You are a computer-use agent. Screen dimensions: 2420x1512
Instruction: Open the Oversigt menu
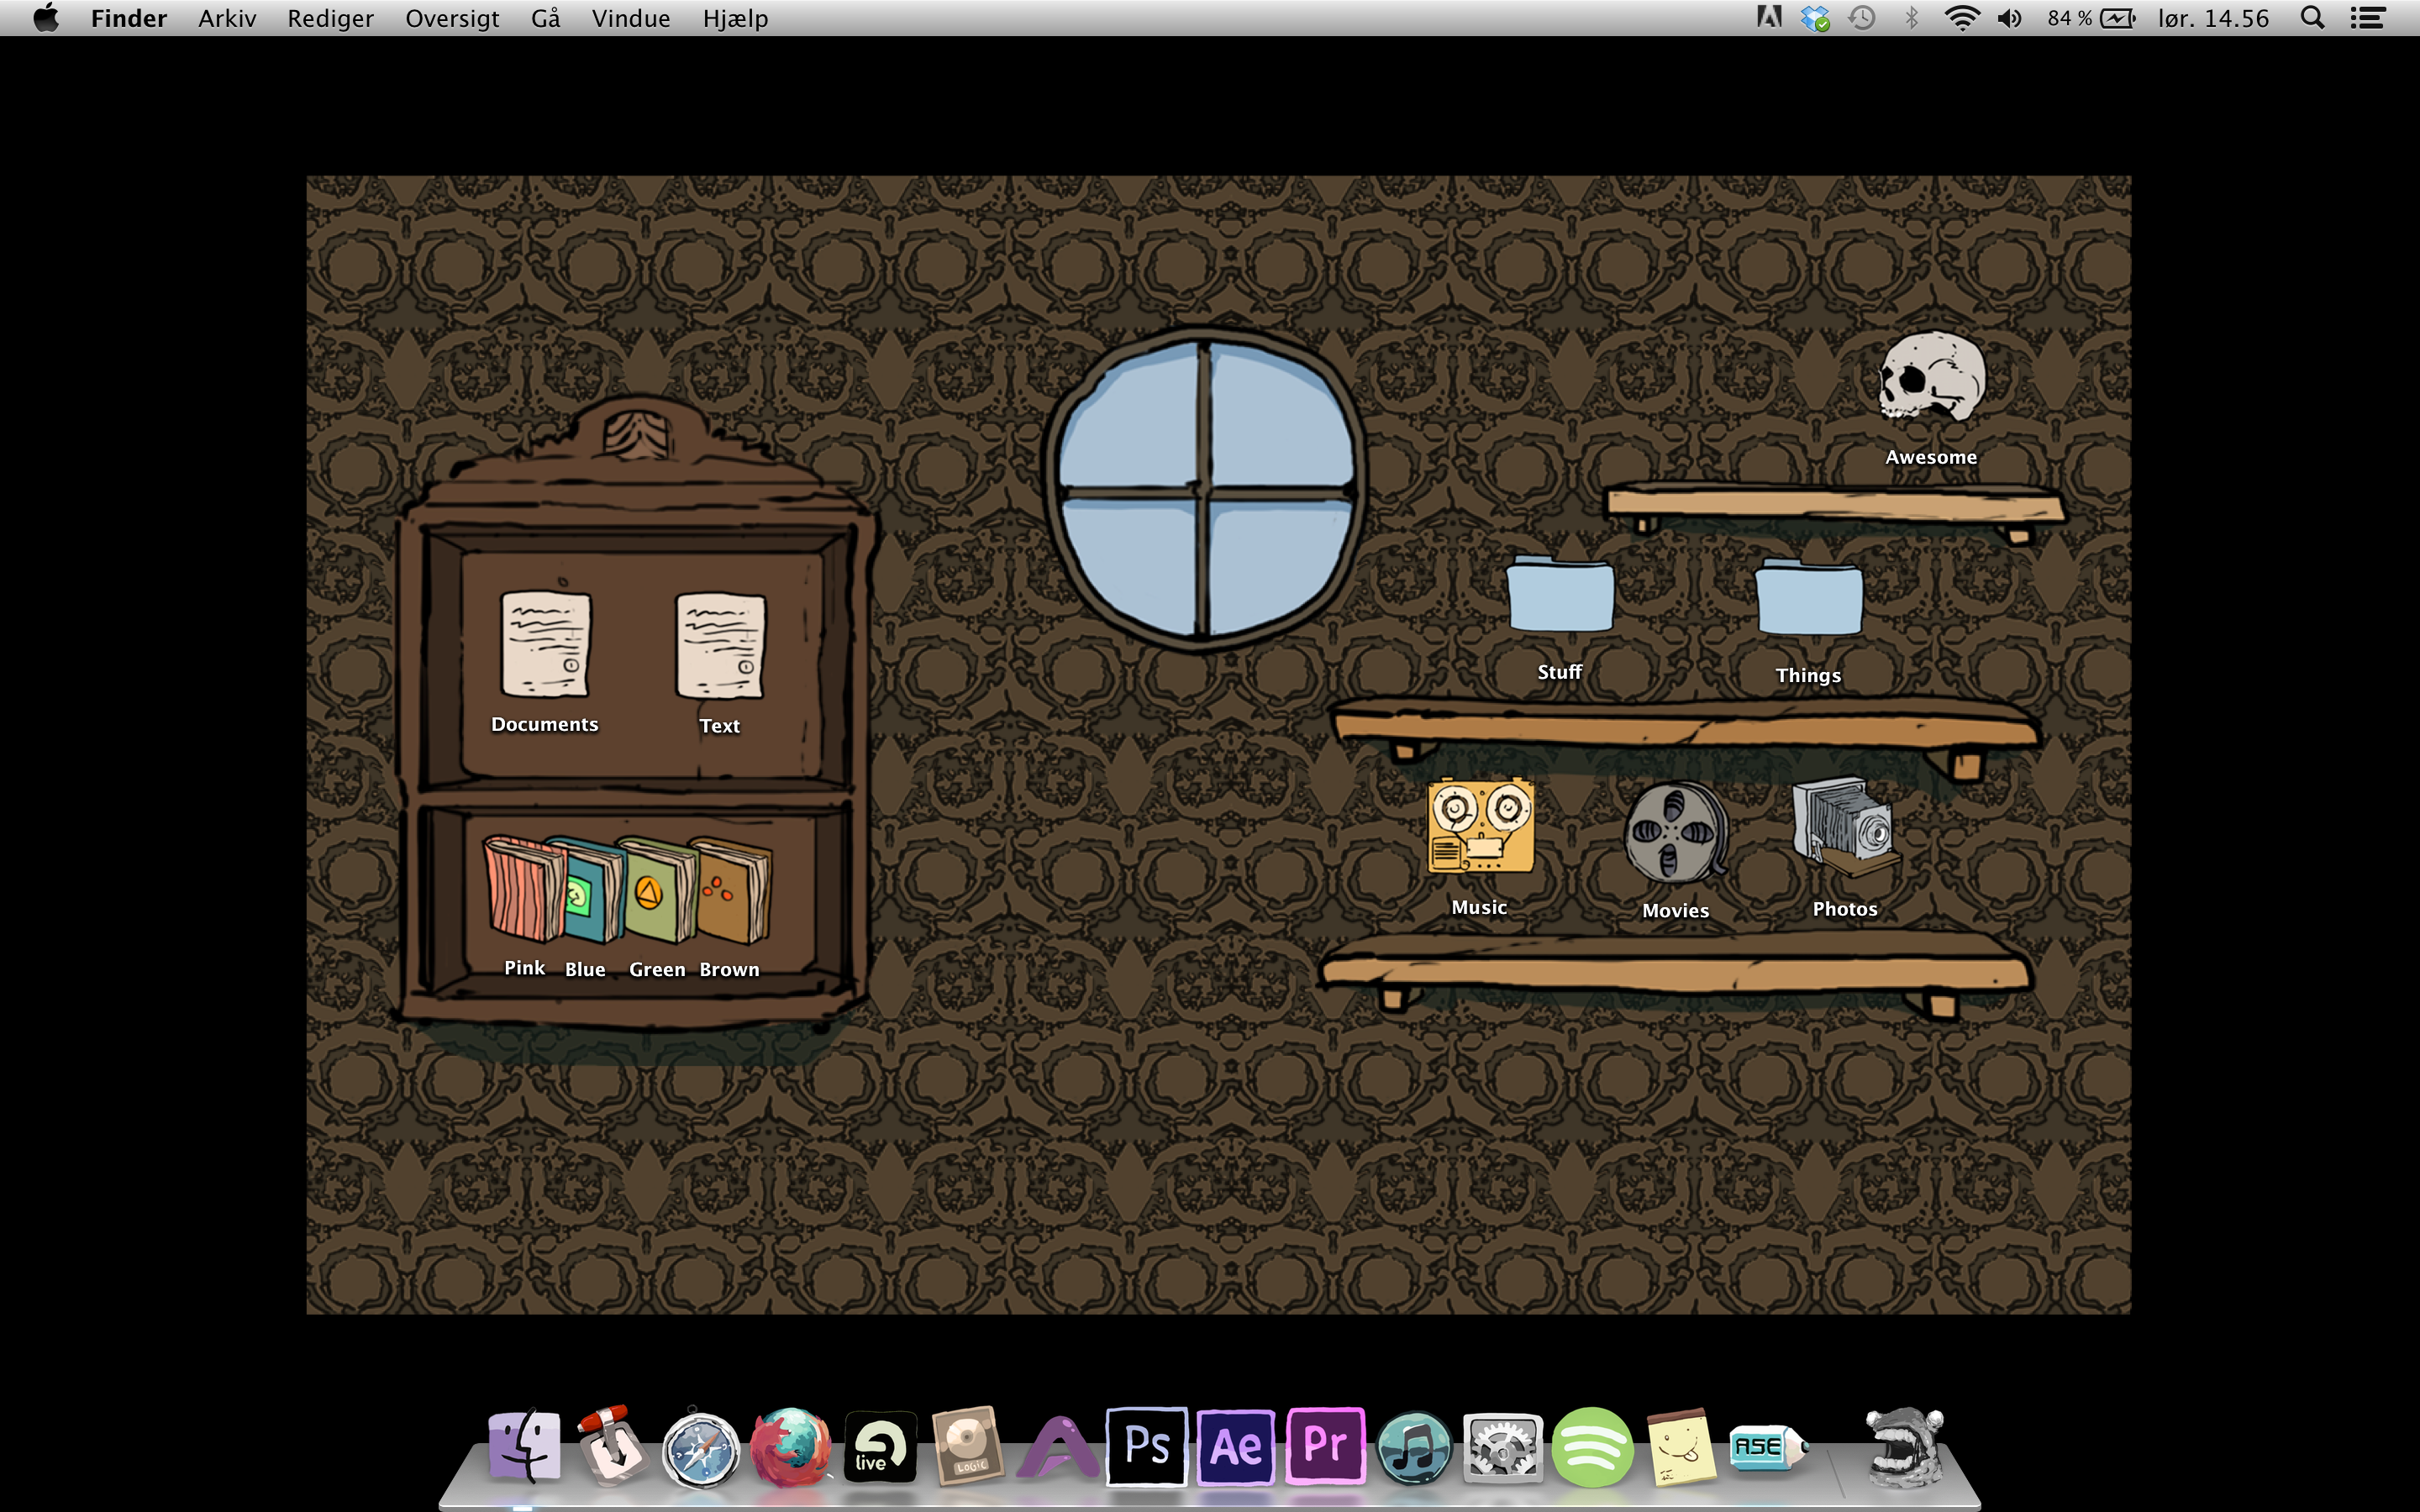point(452,18)
